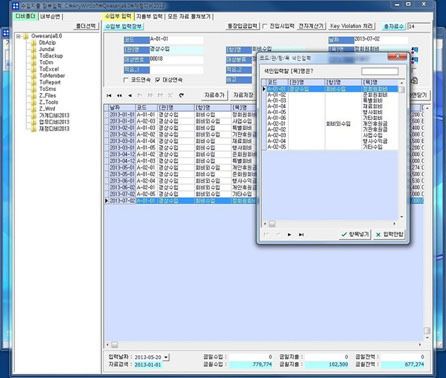Open the 전자계산기 calculator button
The image size is (446, 378).
click(x=311, y=26)
